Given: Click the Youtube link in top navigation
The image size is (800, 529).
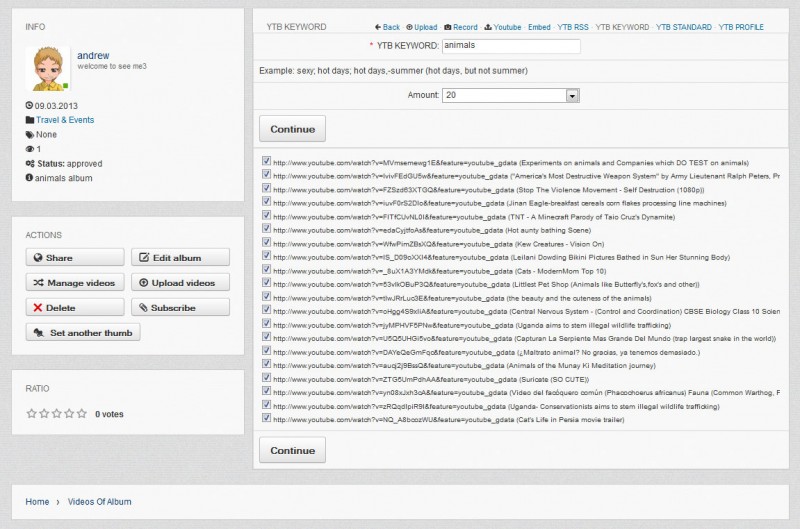Looking at the screenshot, I should [507, 27].
